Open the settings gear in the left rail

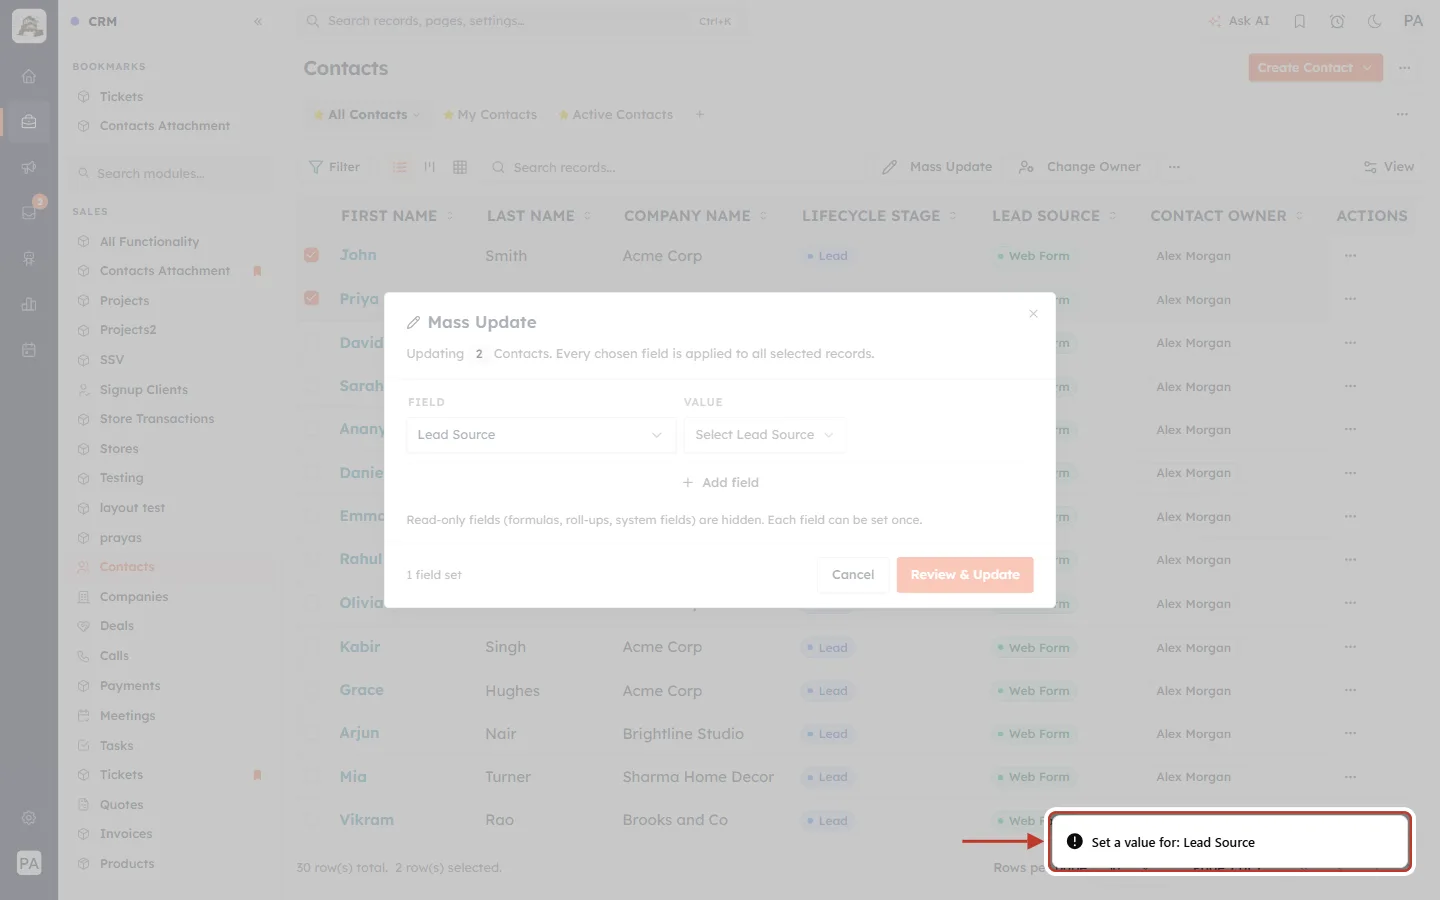pos(29,818)
